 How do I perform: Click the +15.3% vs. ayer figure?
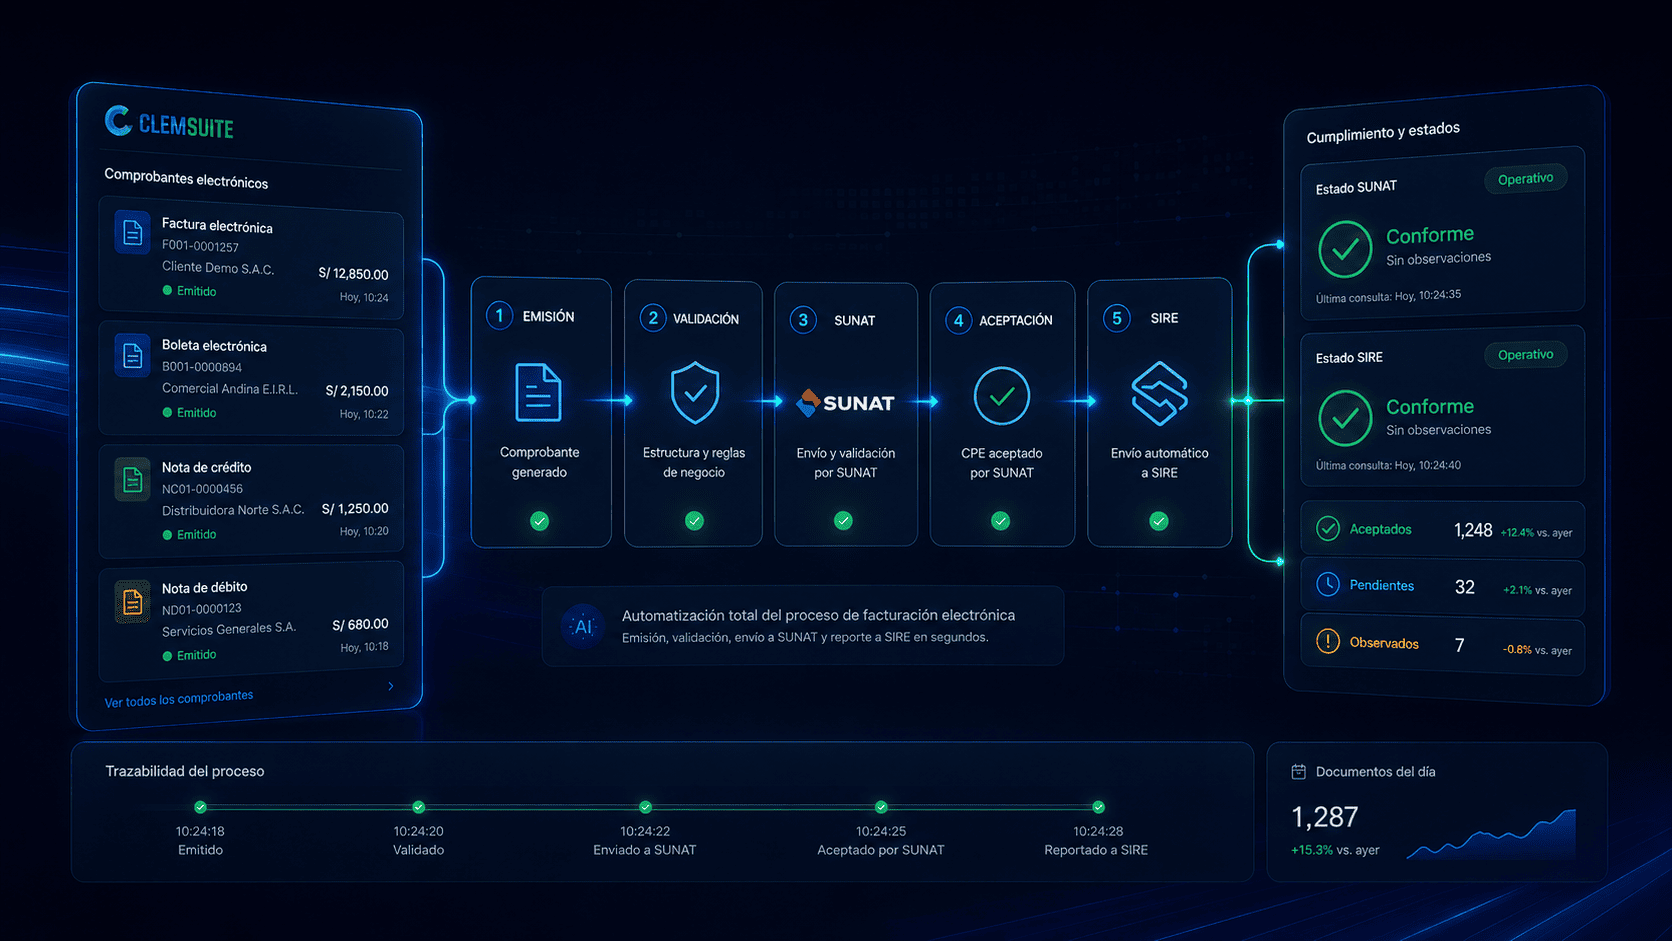coord(1335,850)
